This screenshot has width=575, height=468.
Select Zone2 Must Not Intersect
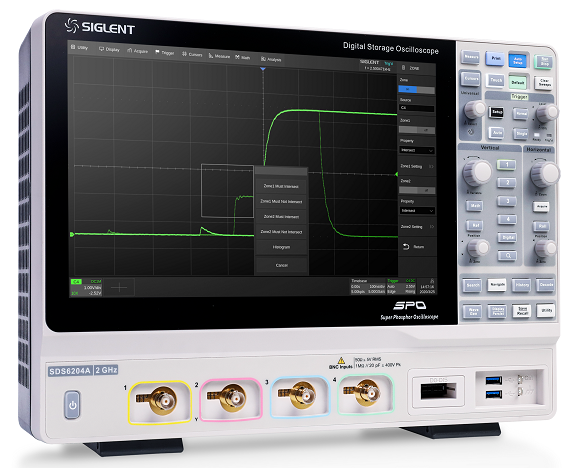(281, 232)
